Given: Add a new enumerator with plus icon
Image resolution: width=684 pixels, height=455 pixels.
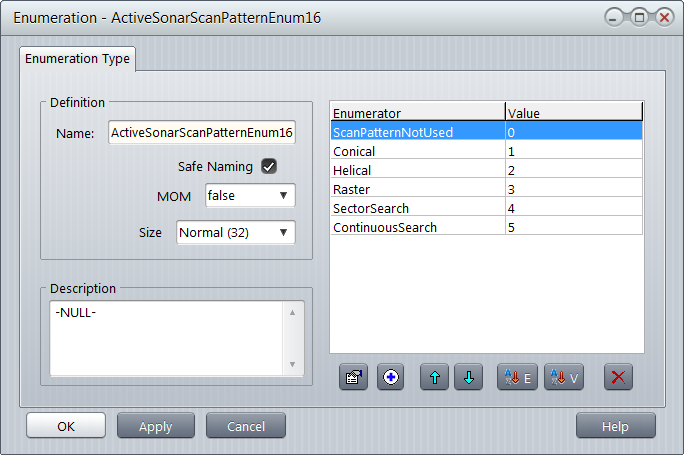Looking at the screenshot, I should 390,378.
